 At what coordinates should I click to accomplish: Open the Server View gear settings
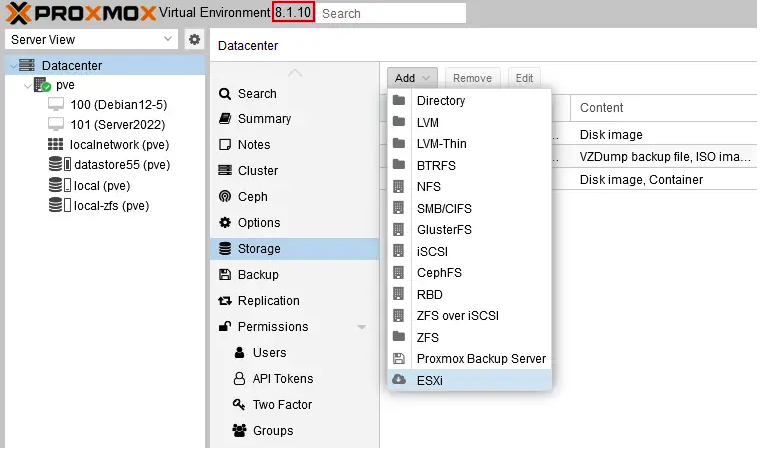point(194,39)
